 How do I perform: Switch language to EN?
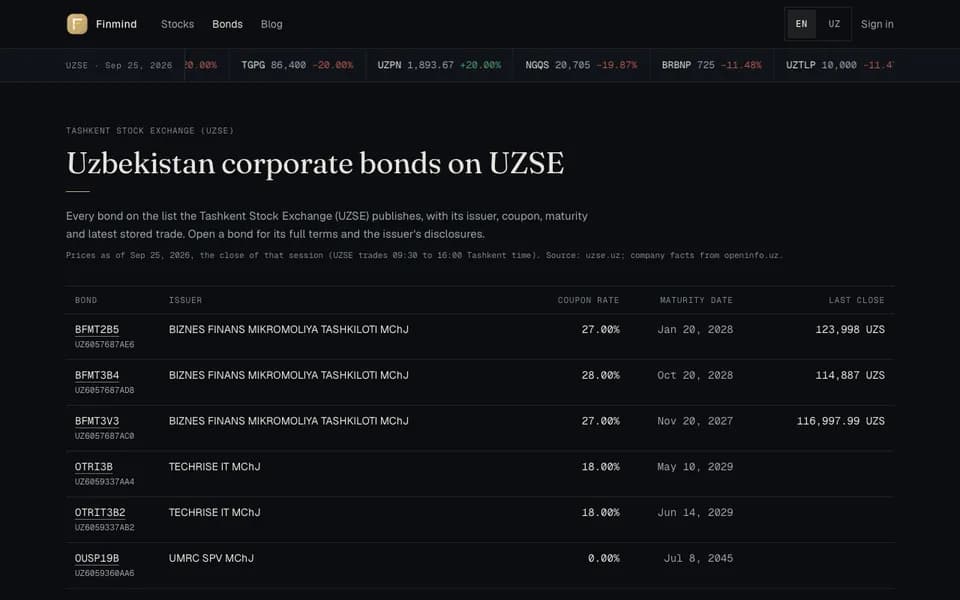click(801, 24)
